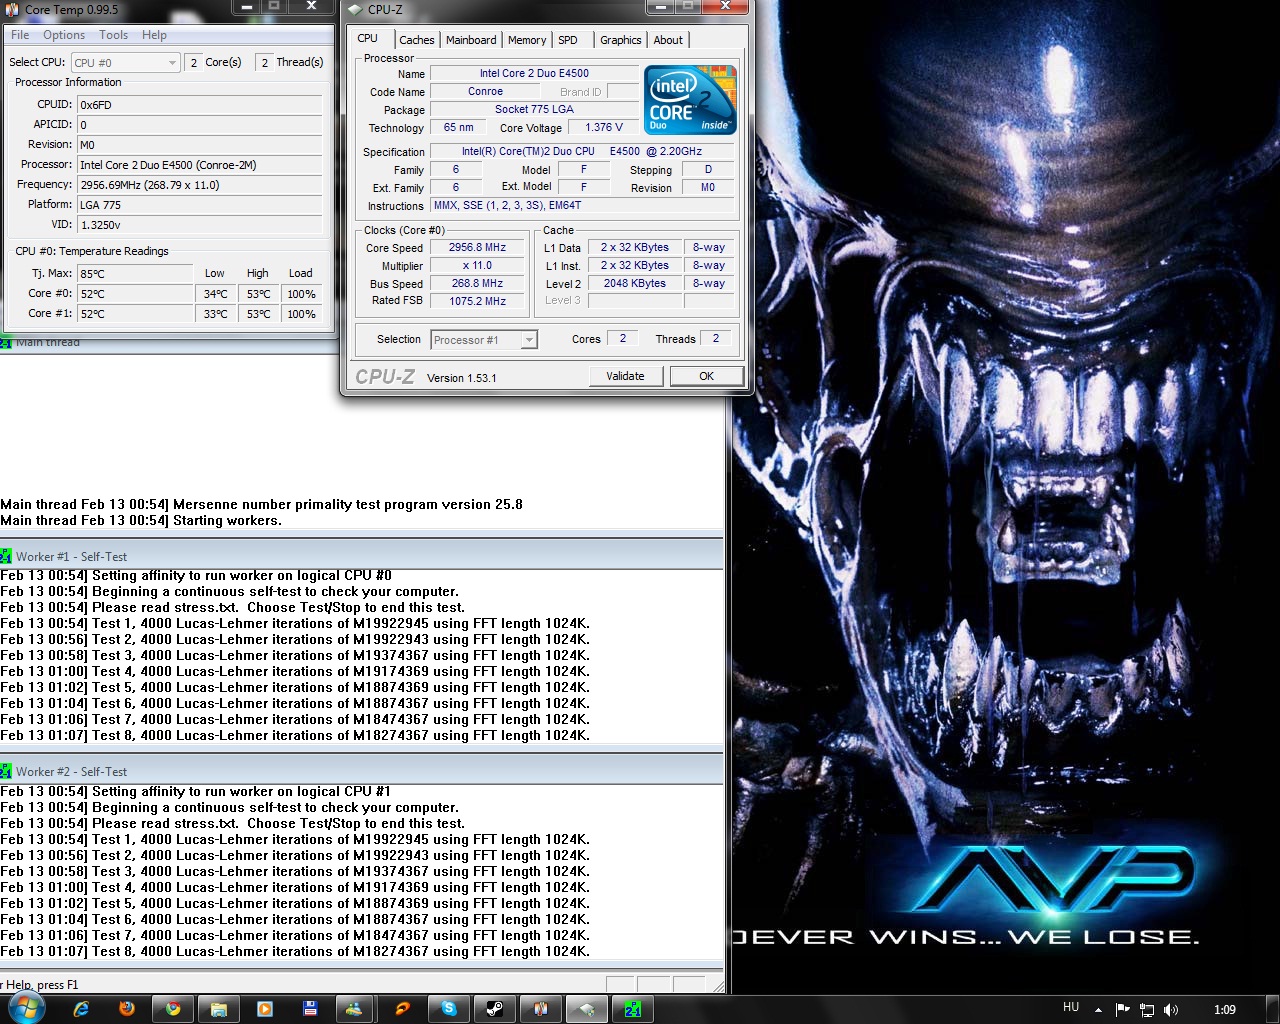Switch to Prime95 green taskbar icon
The image size is (1280, 1024).
[x=633, y=1009]
